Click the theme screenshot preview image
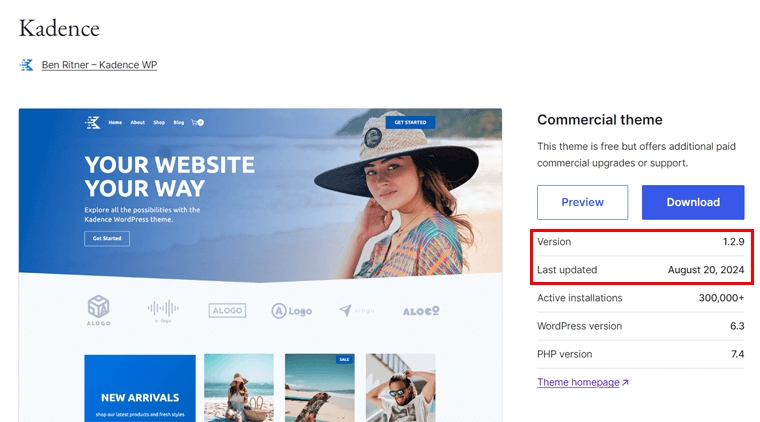Viewport: 760px width, 422px height. click(260, 265)
